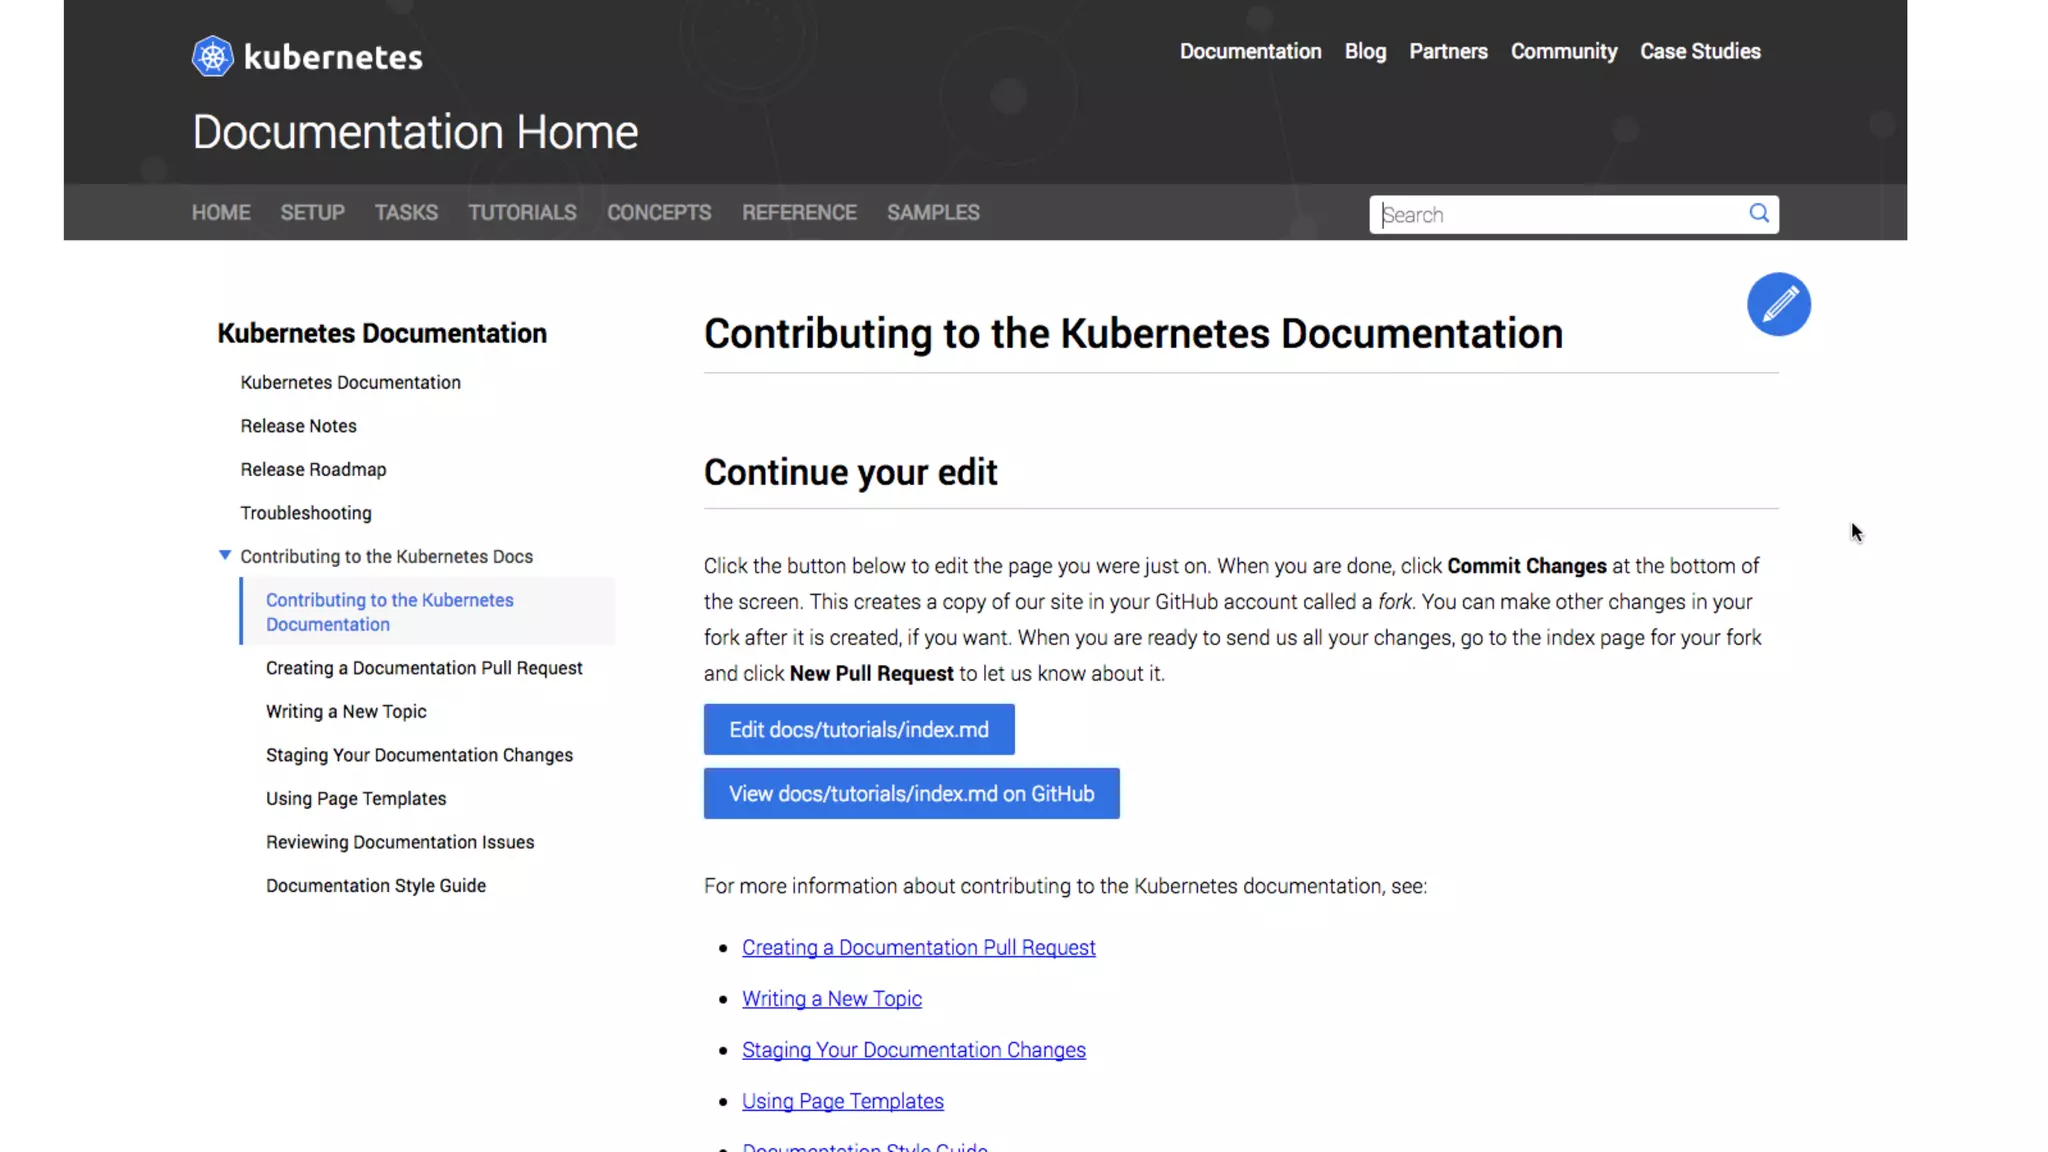
Task: Open Staging Your Documentation Changes body link
Action: coord(913,1050)
